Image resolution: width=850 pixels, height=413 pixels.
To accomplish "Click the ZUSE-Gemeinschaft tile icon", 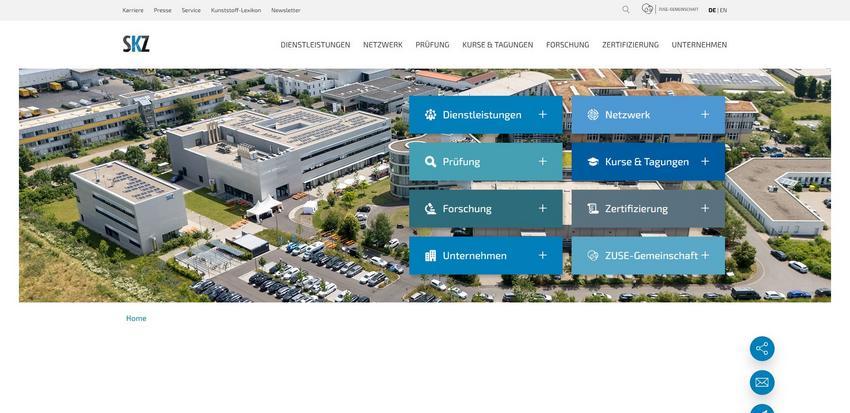I will coord(593,255).
